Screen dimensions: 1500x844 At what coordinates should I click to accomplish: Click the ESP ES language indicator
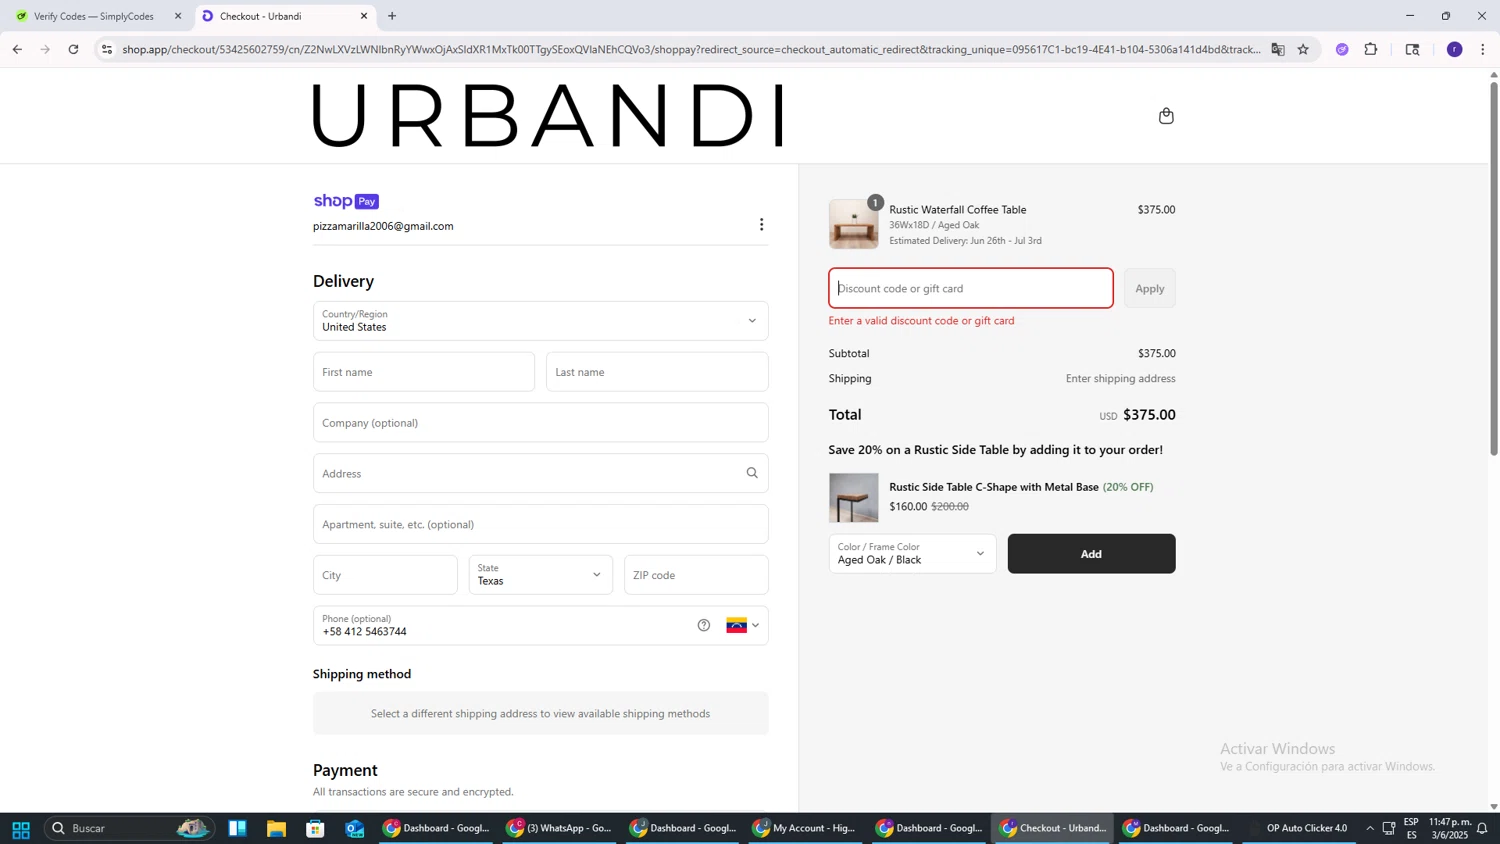click(1411, 828)
